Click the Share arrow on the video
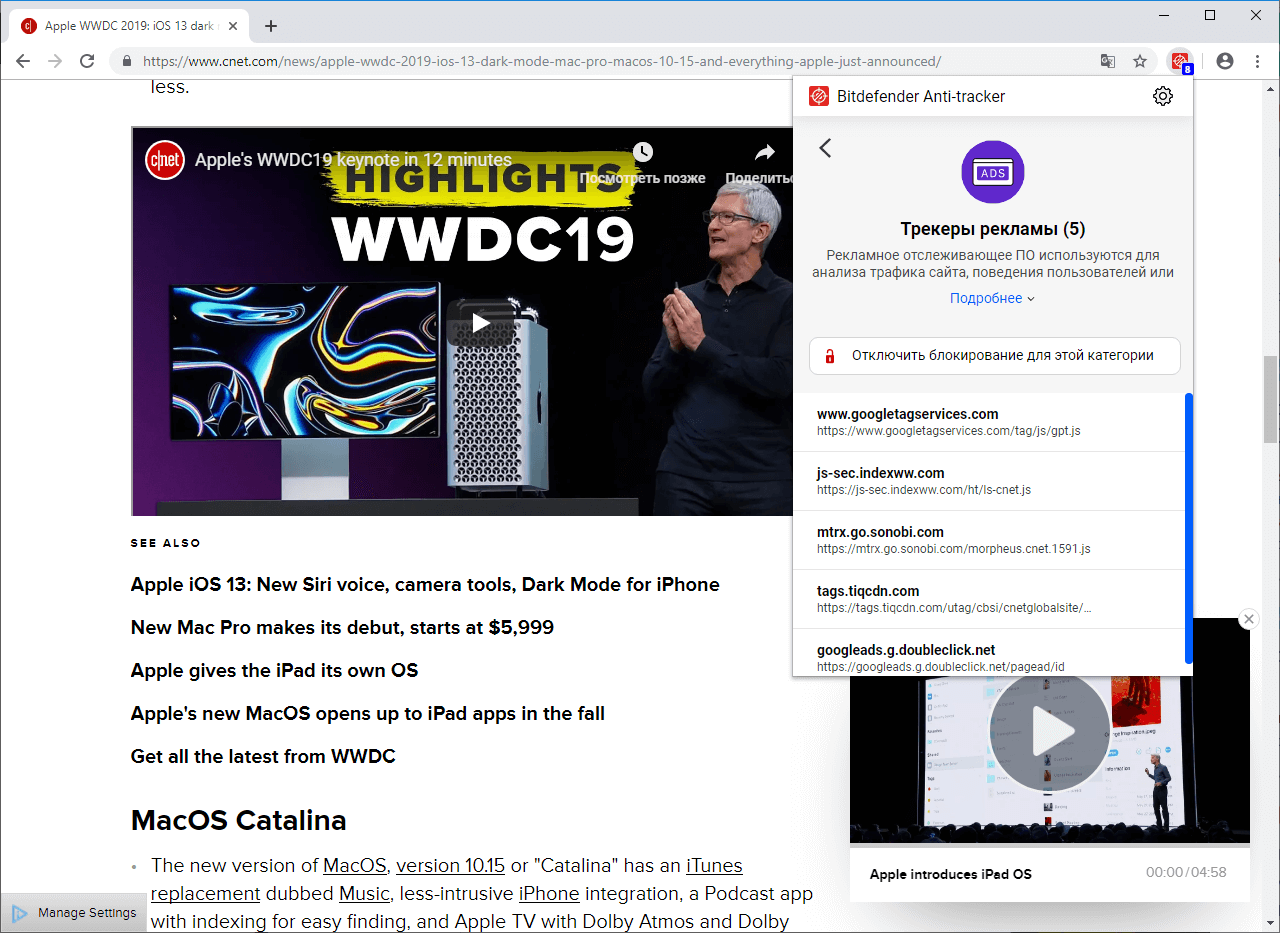1280x933 pixels. [765, 153]
